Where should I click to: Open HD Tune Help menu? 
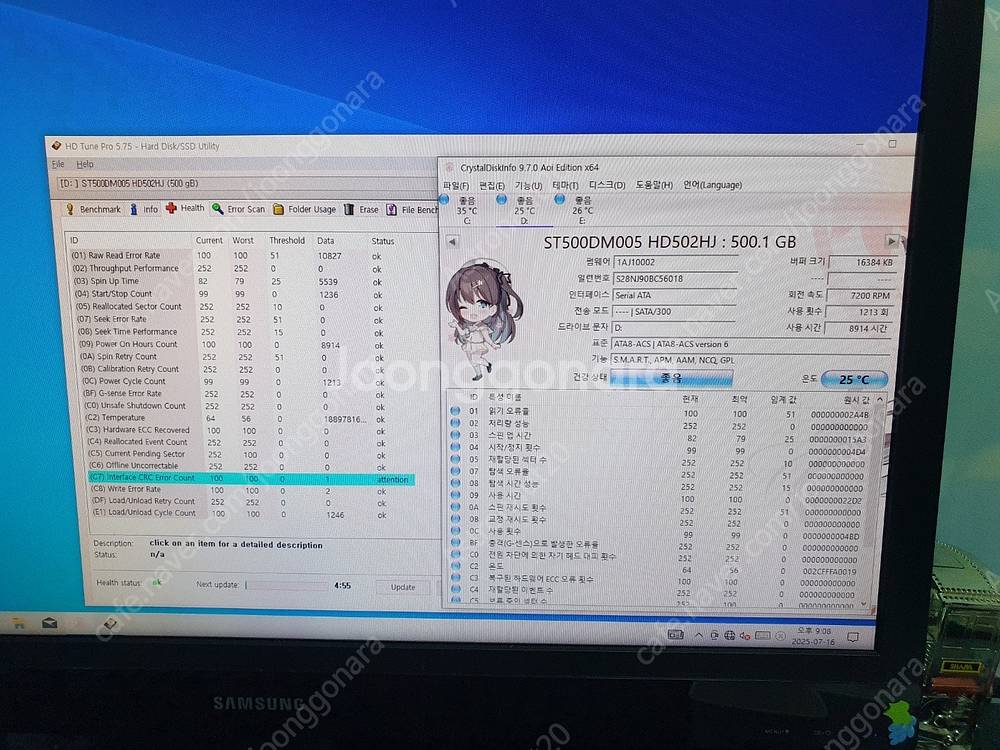coord(85,164)
